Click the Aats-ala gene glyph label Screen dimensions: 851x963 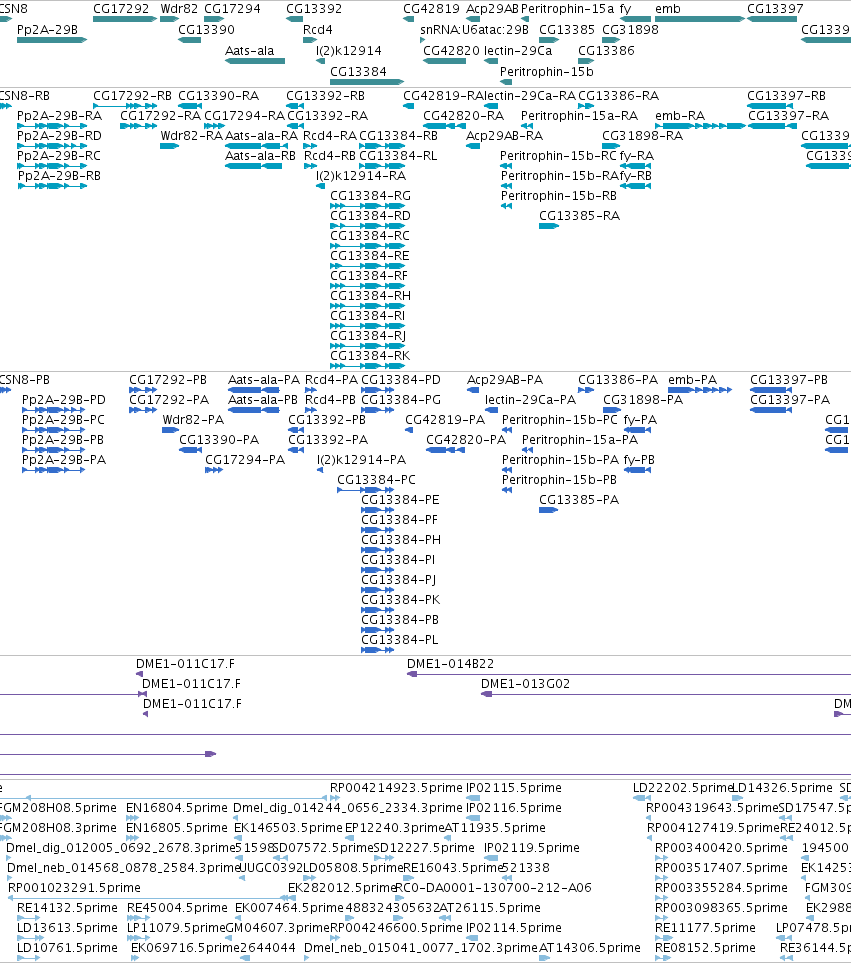point(249,50)
